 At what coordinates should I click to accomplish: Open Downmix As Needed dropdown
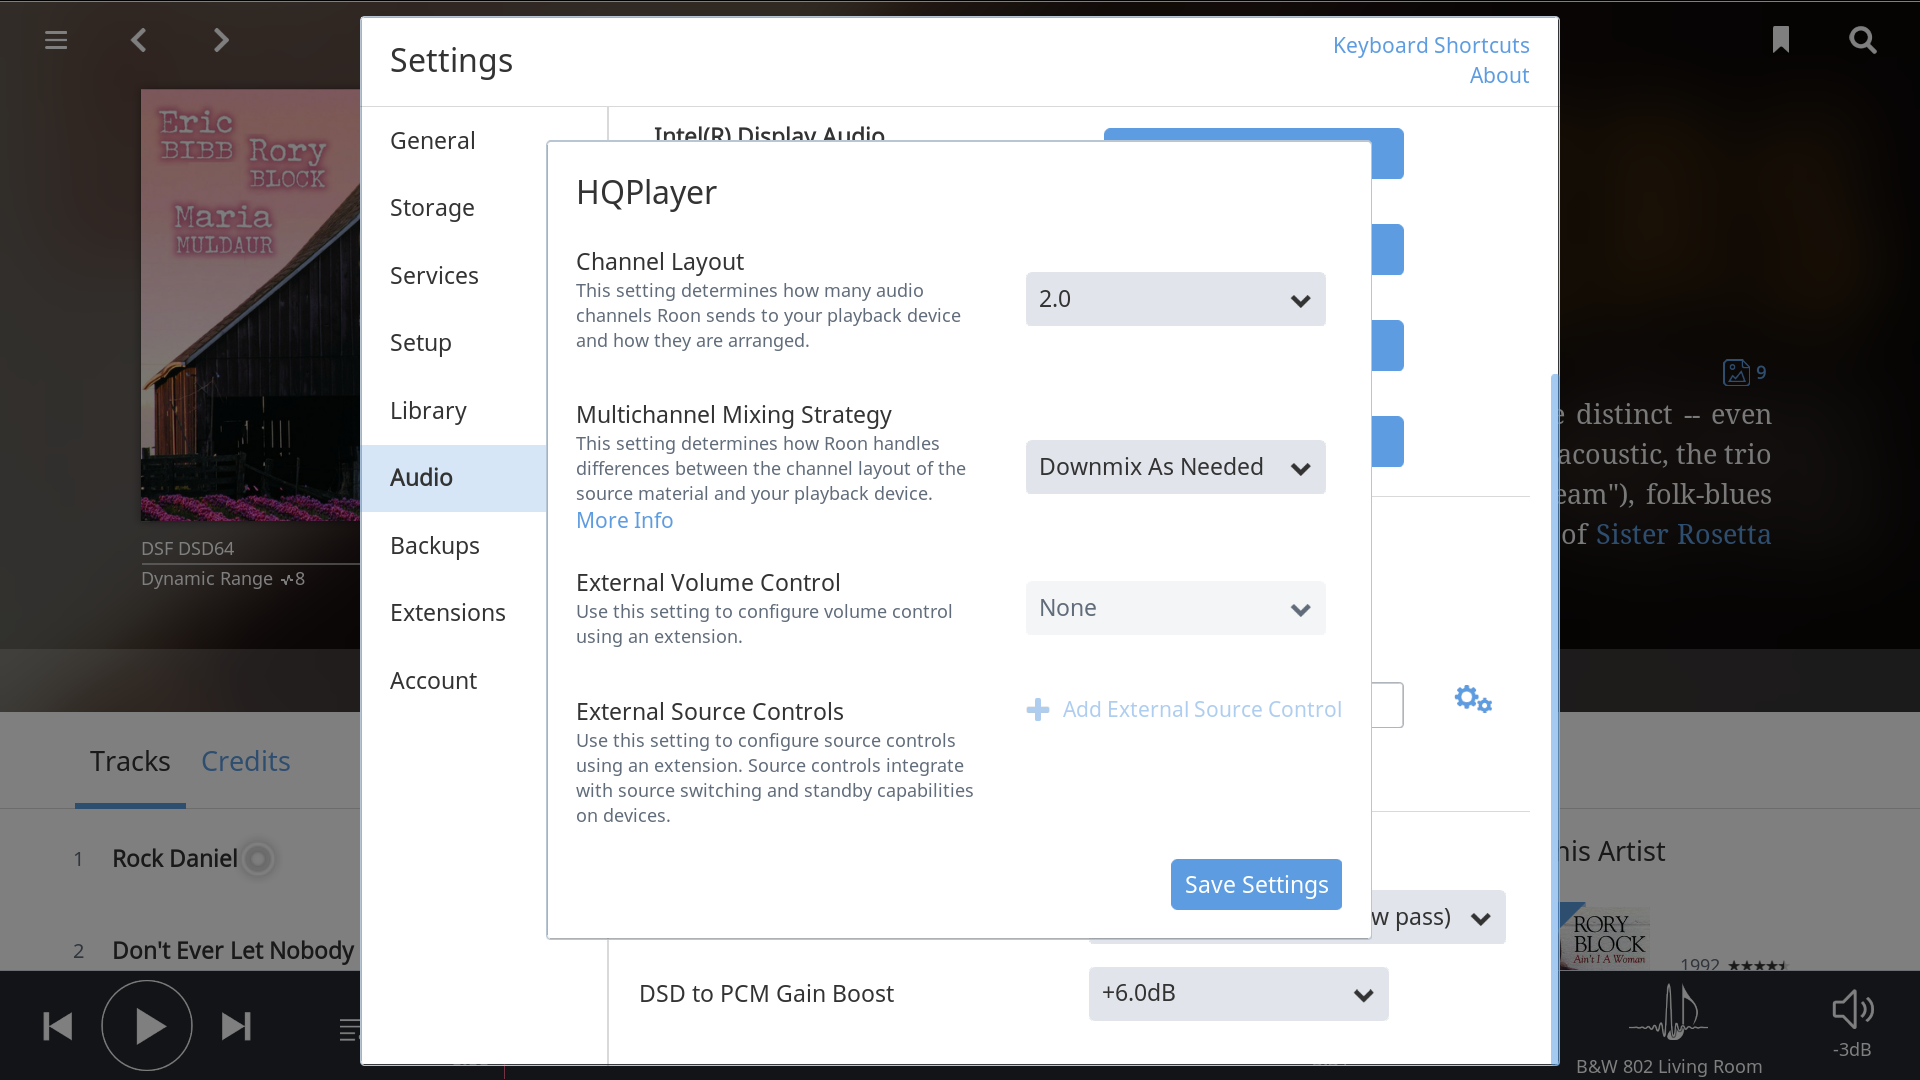point(1176,467)
